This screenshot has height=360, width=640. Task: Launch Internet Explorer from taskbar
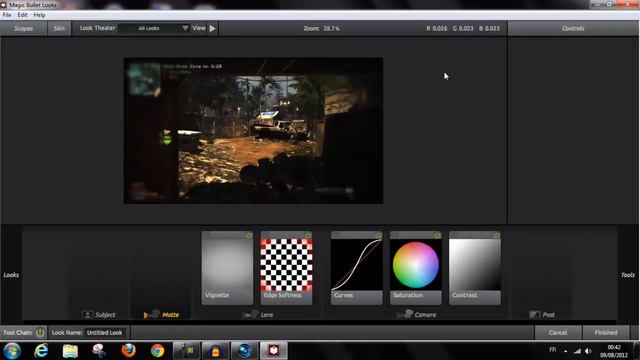[41, 351]
